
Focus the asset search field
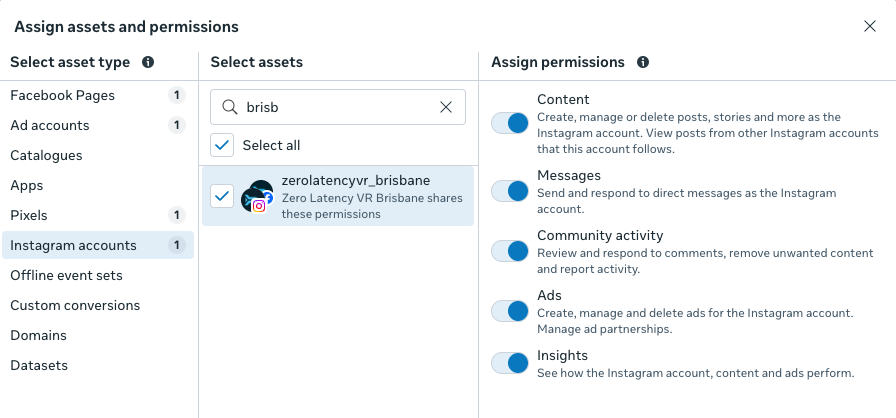[x=338, y=107]
